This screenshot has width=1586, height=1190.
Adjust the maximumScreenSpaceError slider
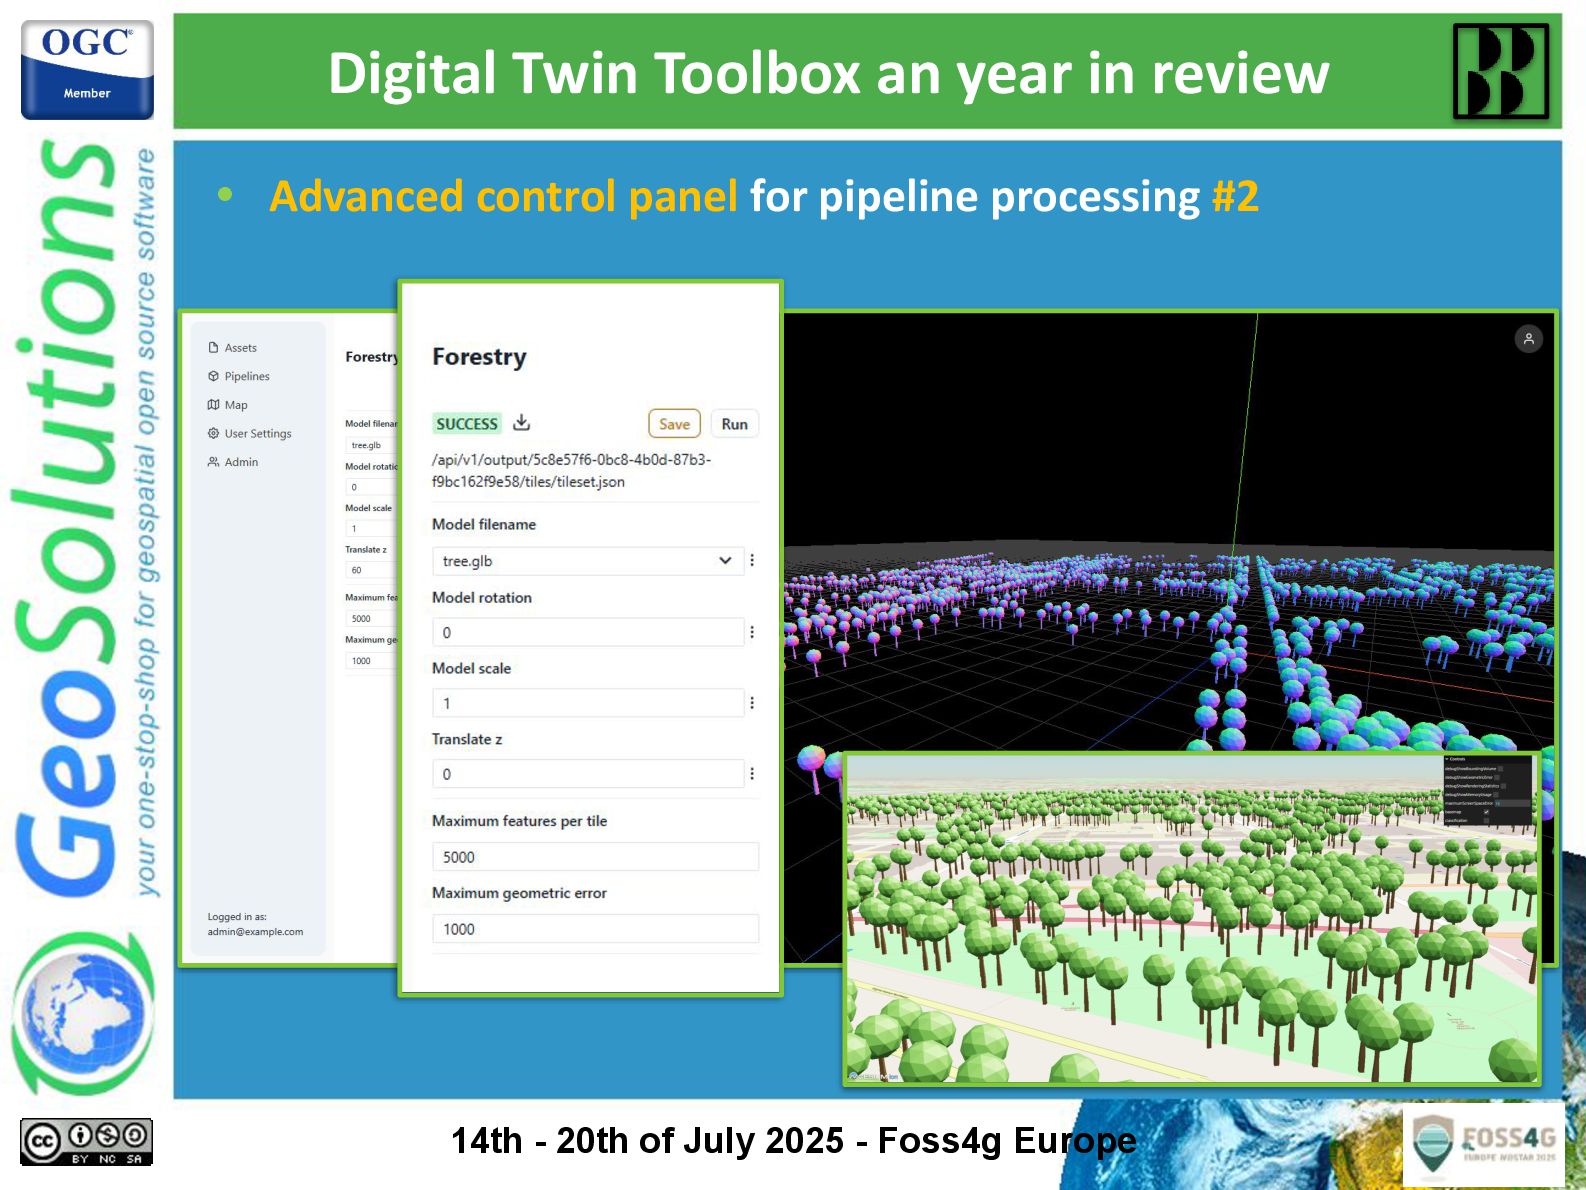click(1512, 803)
